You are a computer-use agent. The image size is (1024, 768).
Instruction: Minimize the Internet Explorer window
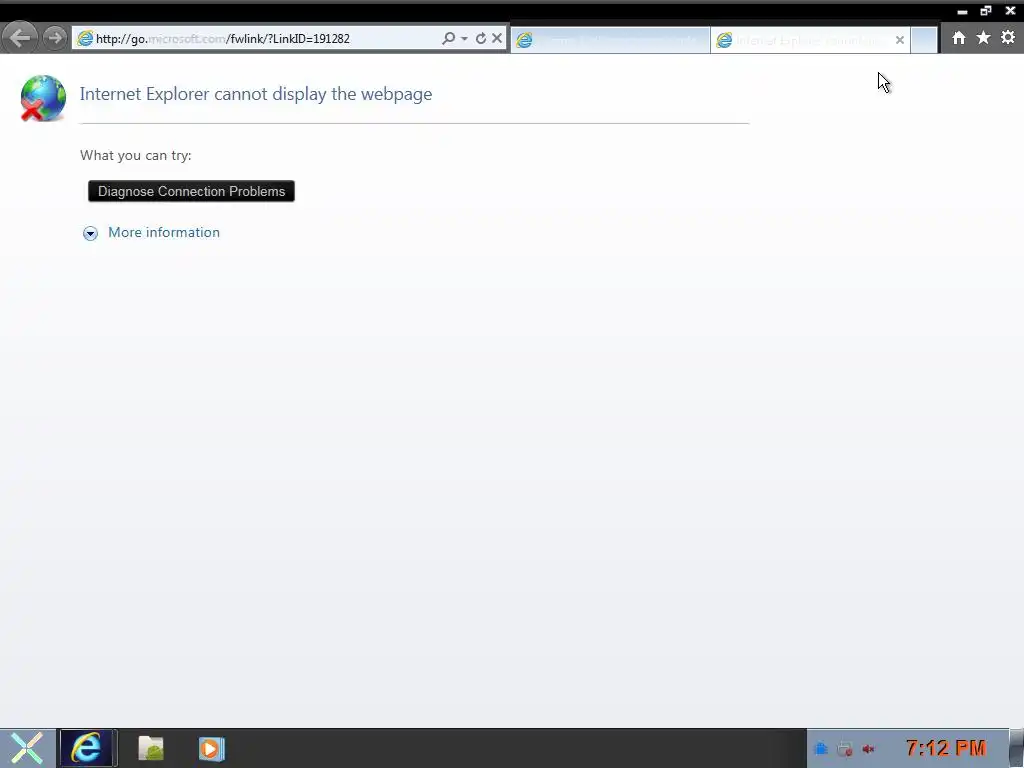[x=962, y=11]
